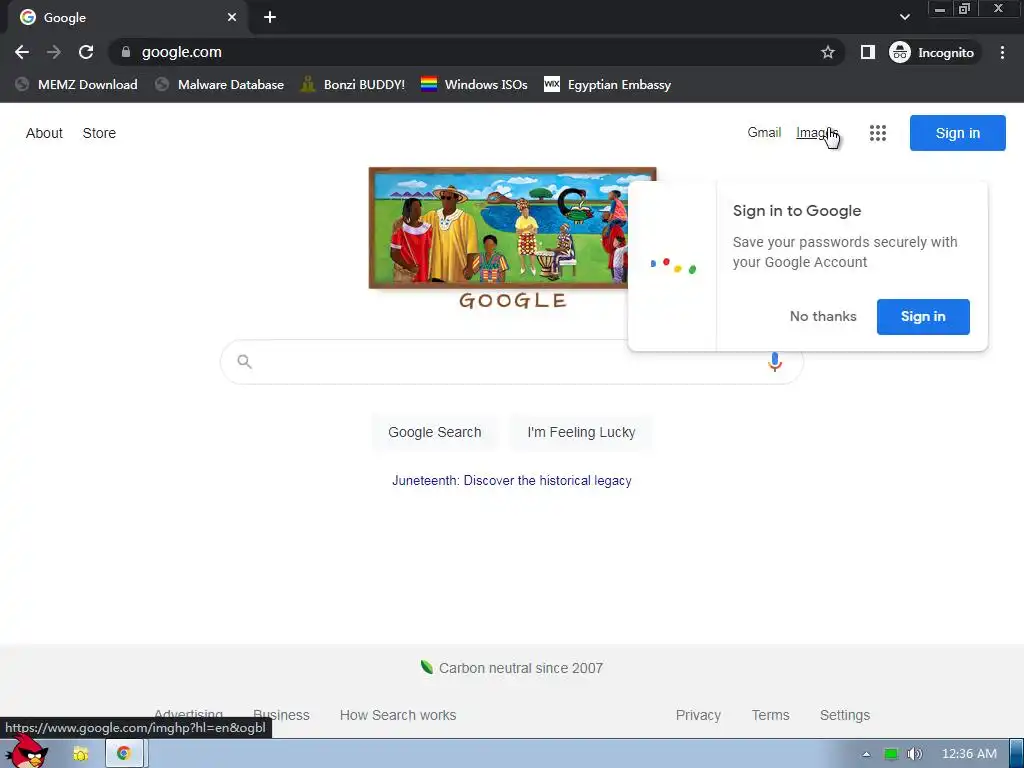Open the Bonzi BUDDY! bookmark
Viewport: 1024px width, 768px height.
coord(353,84)
